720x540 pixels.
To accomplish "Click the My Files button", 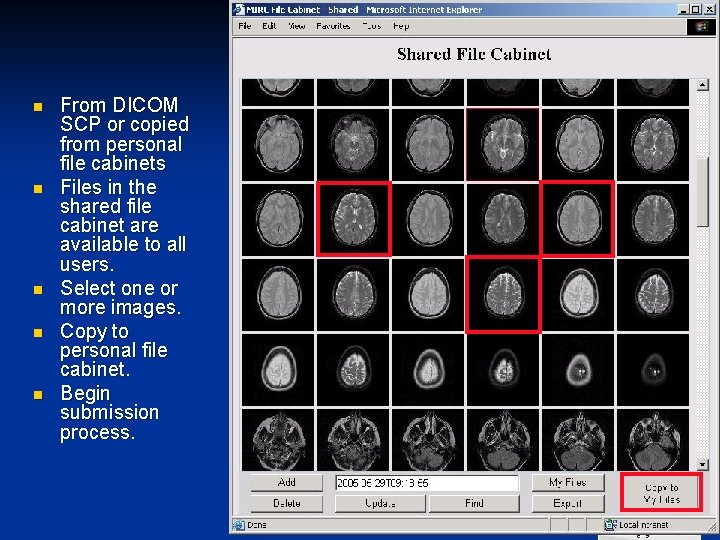I will pyautogui.click(x=568, y=482).
